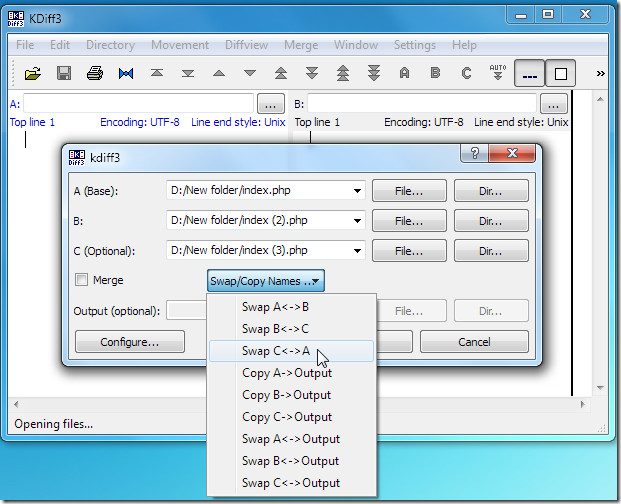Click File... button in B row
This screenshot has height=504, width=621.
pyautogui.click(x=409, y=221)
